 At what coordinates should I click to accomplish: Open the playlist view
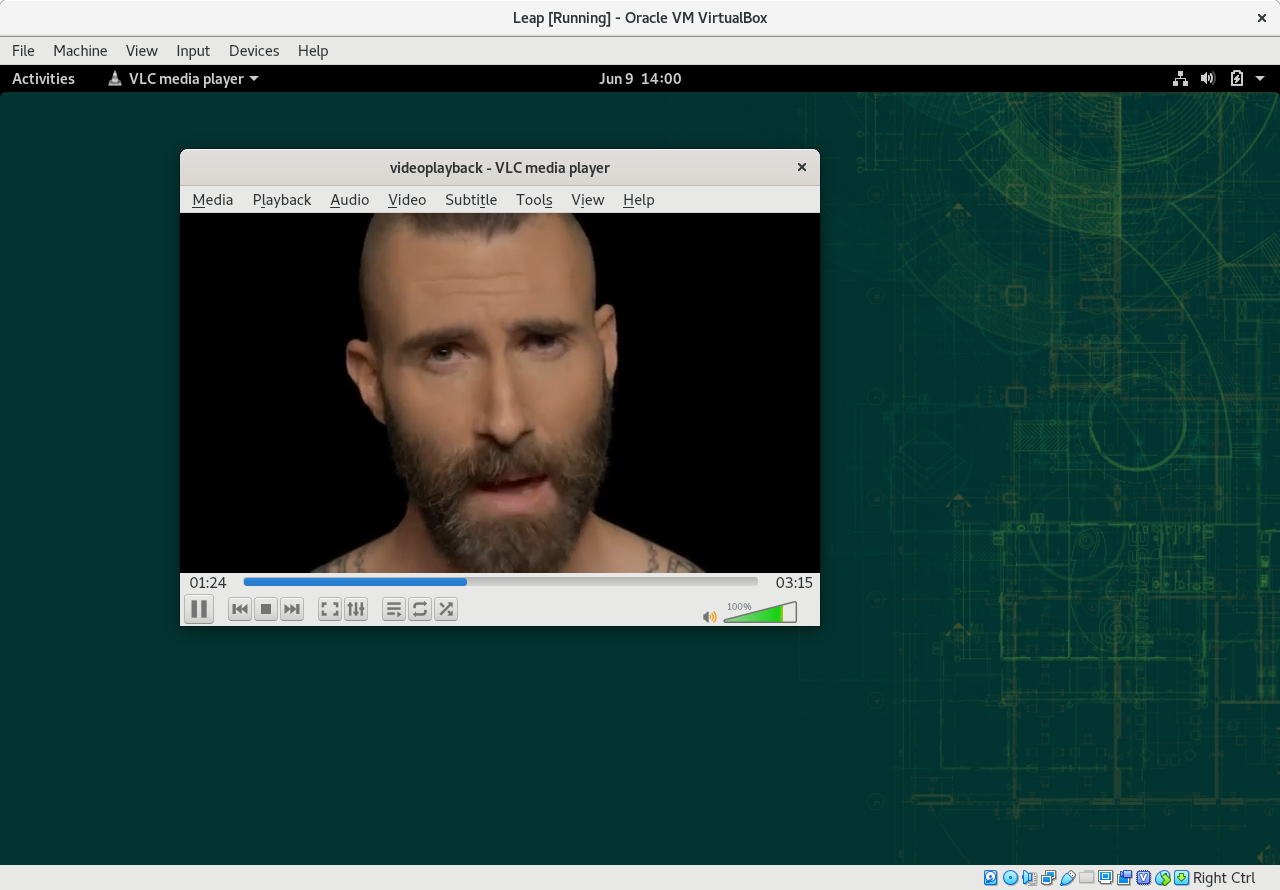point(394,609)
